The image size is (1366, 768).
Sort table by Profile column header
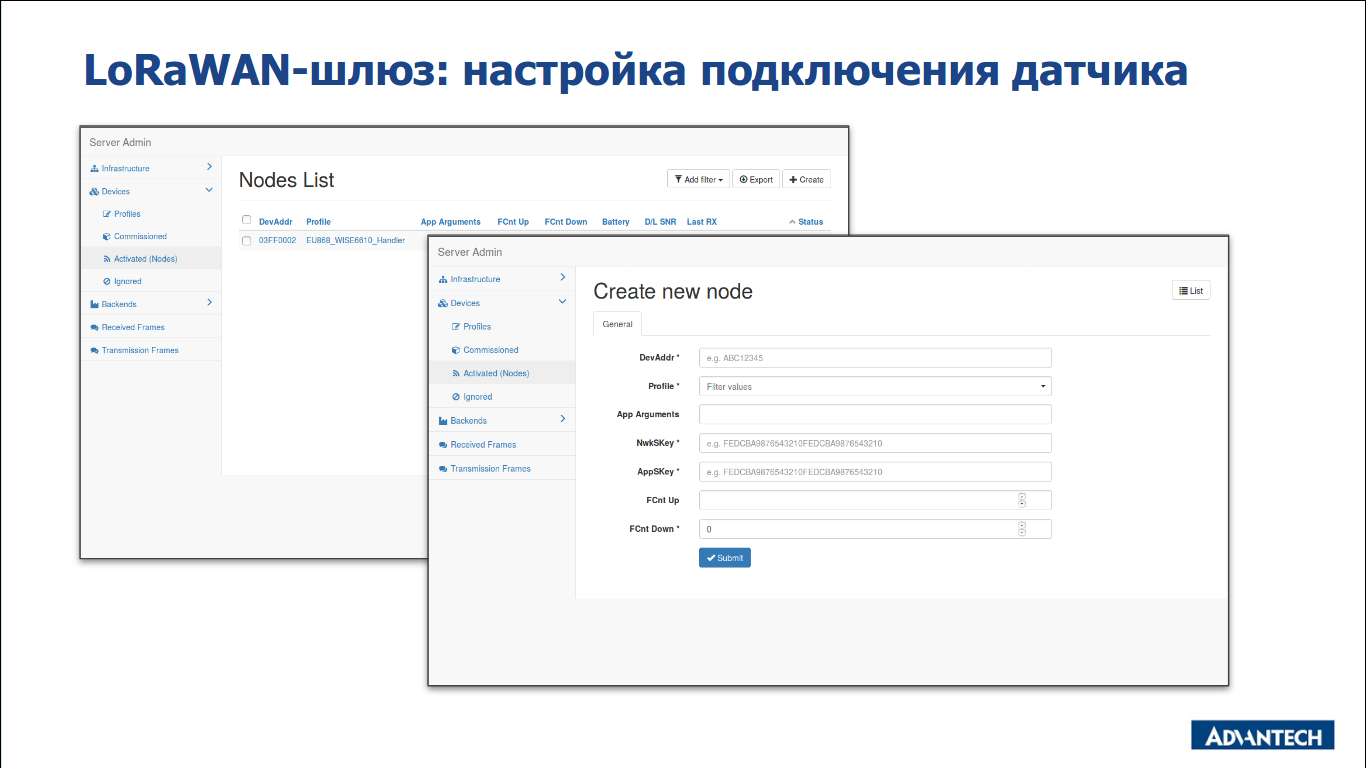(318, 222)
